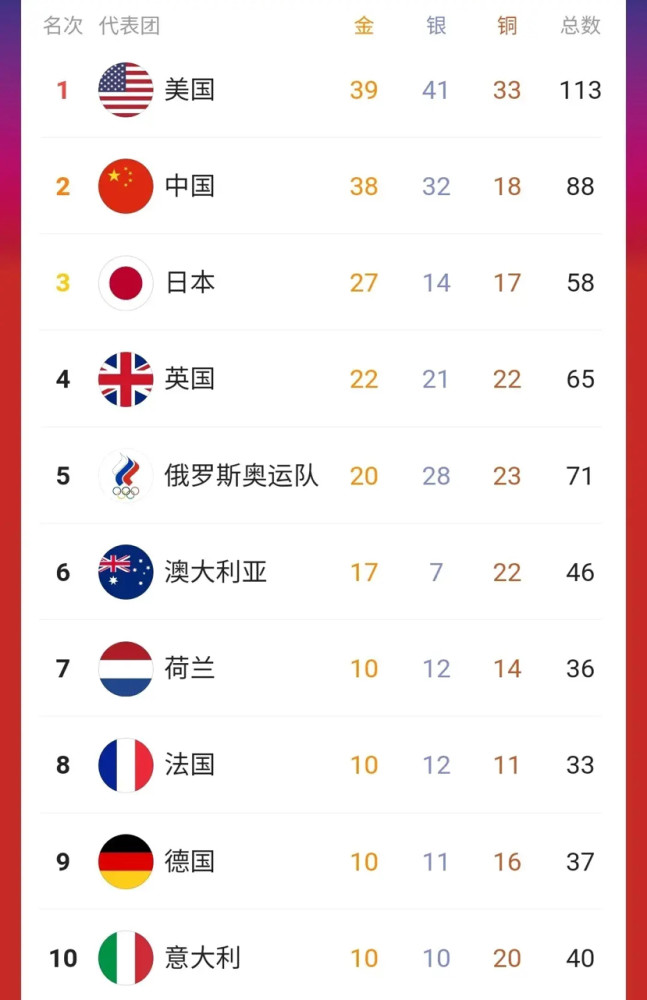Click the 代表团 column header
This screenshot has height=1000, width=647.
[x=129, y=26]
